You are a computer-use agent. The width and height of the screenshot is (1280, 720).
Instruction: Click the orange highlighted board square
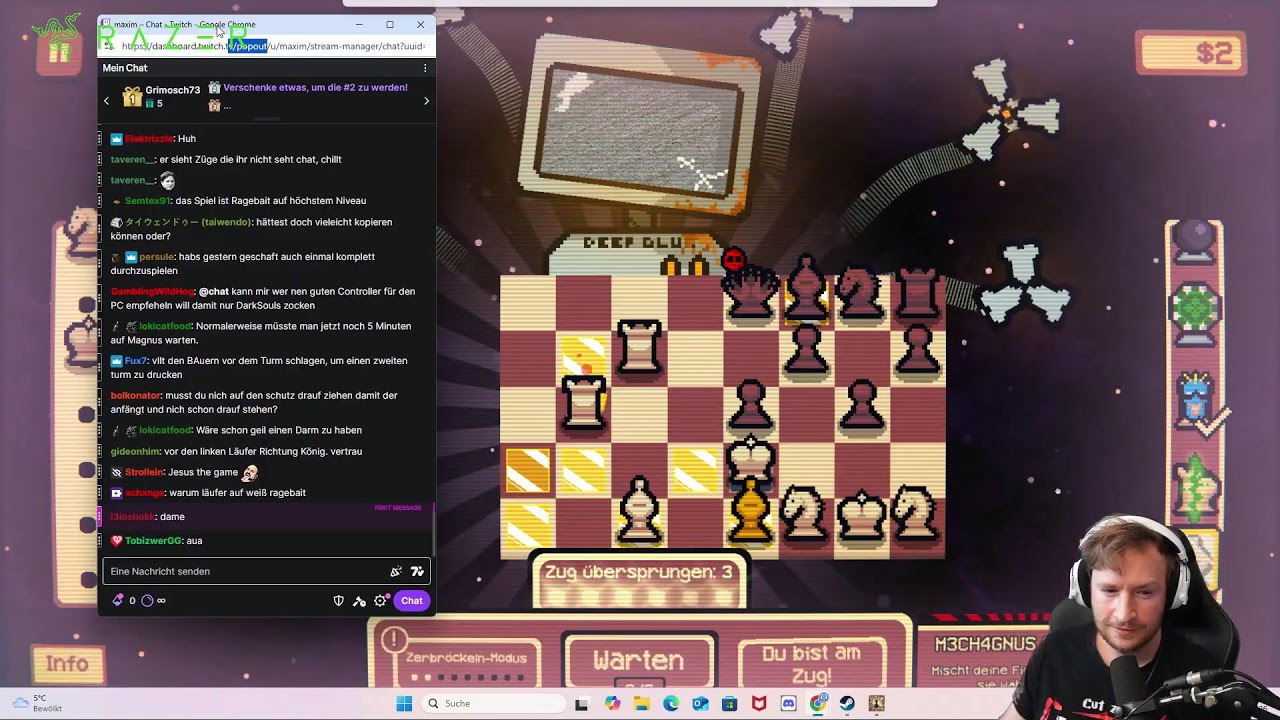(528, 470)
